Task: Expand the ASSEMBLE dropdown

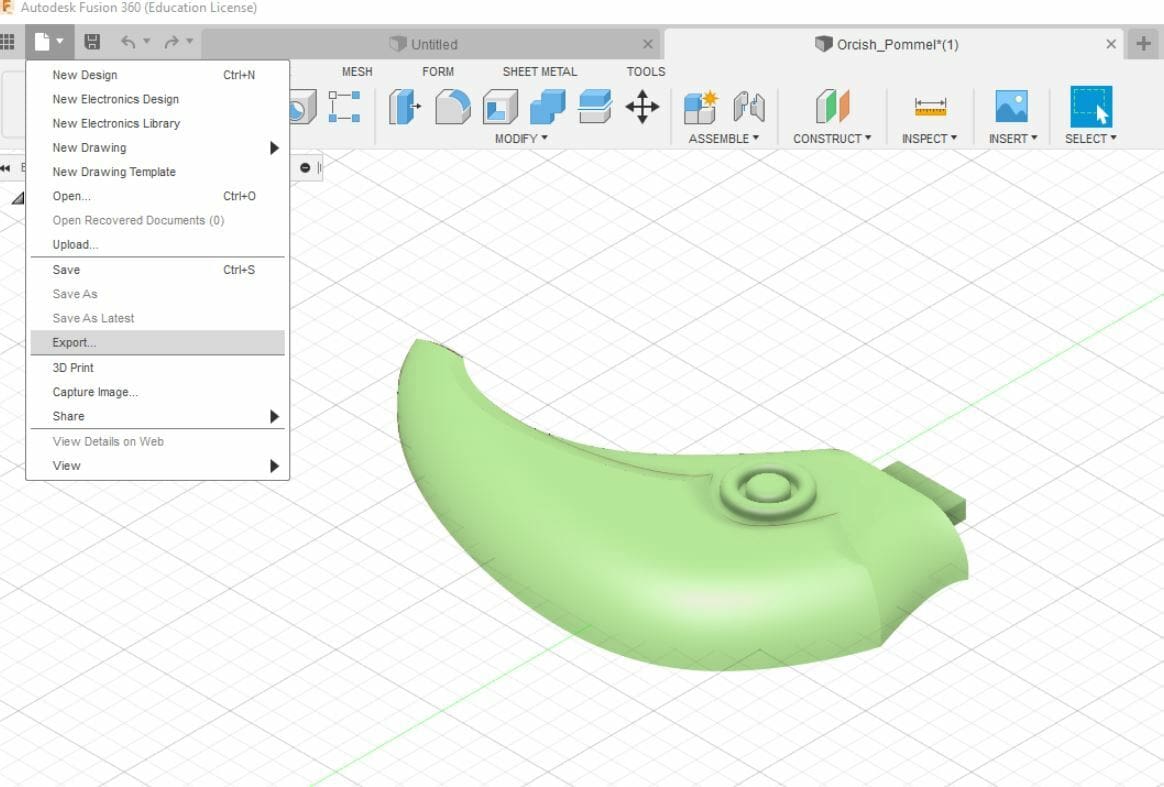Action: point(724,139)
